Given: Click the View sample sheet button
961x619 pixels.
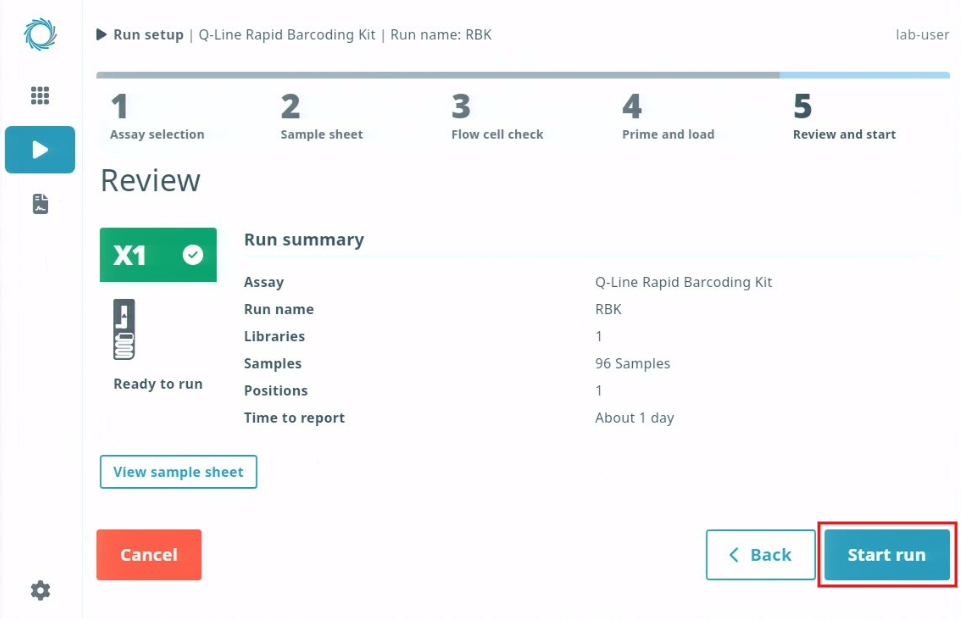Looking at the screenshot, I should pyautogui.click(x=178, y=472).
